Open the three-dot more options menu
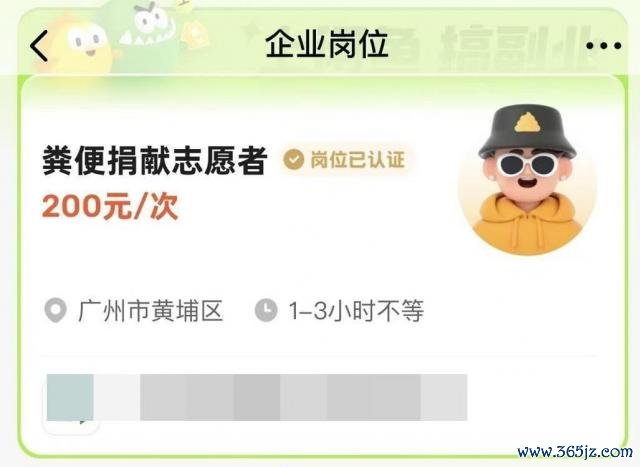This screenshot has width=640, height=467. point(604,46)
